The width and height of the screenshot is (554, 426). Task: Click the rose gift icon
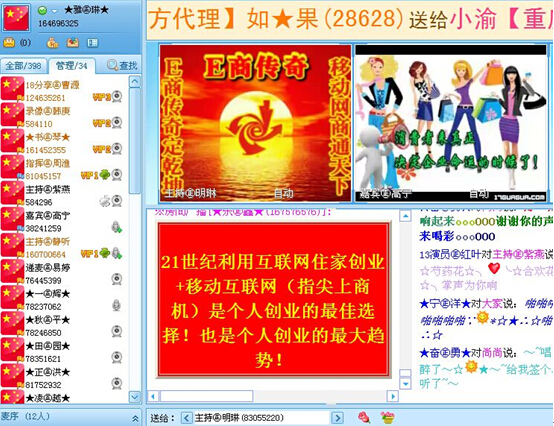(x=364, y=418)
